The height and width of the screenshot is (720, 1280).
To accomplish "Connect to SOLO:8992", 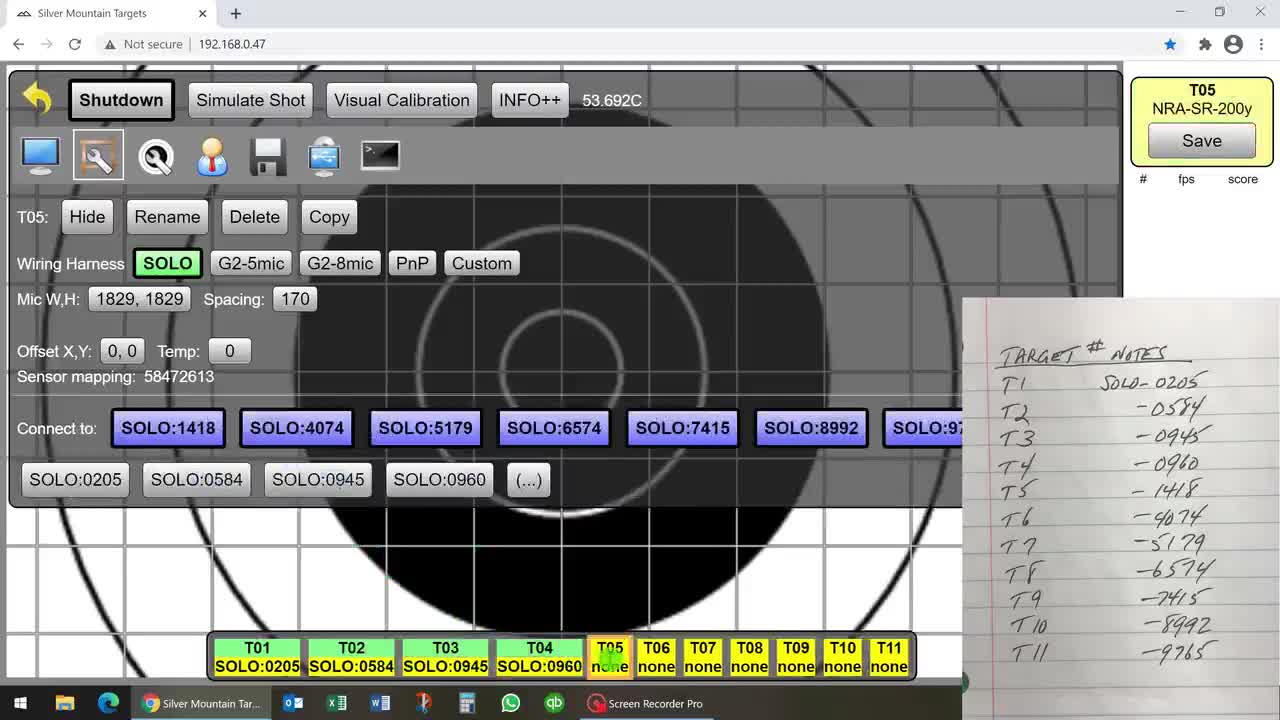I will click(811, 428).
